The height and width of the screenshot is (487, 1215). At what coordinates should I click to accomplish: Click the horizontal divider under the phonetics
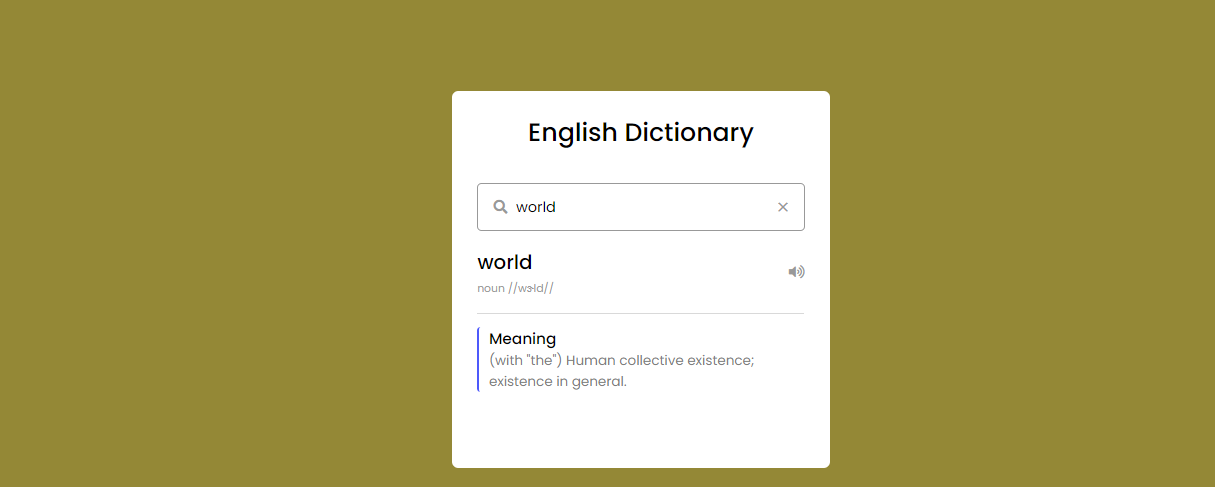(640, 313)
